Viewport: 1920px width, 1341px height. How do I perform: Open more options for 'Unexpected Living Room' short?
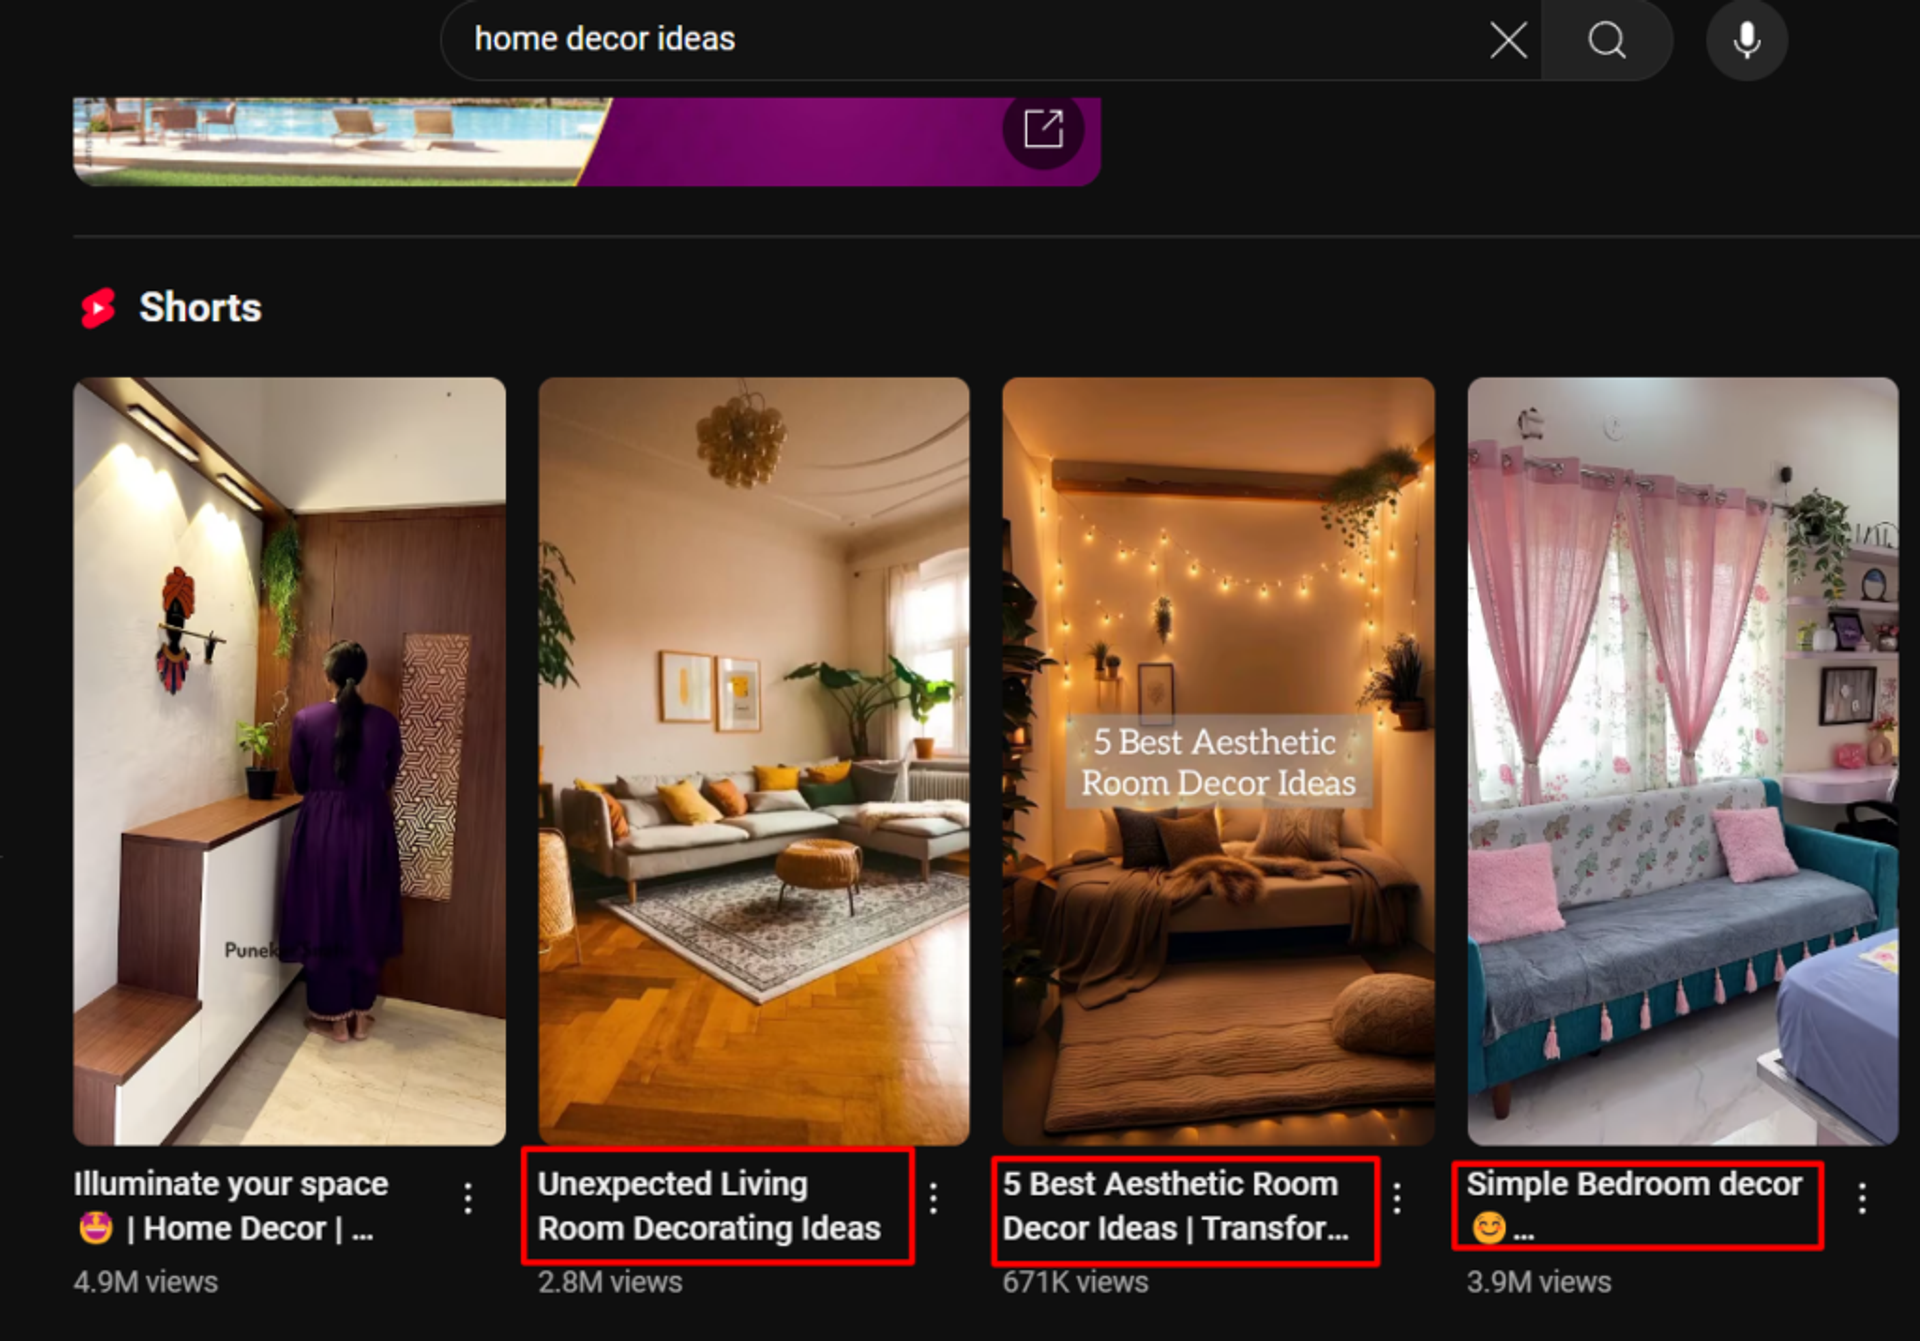click(x=933, y=1198)
